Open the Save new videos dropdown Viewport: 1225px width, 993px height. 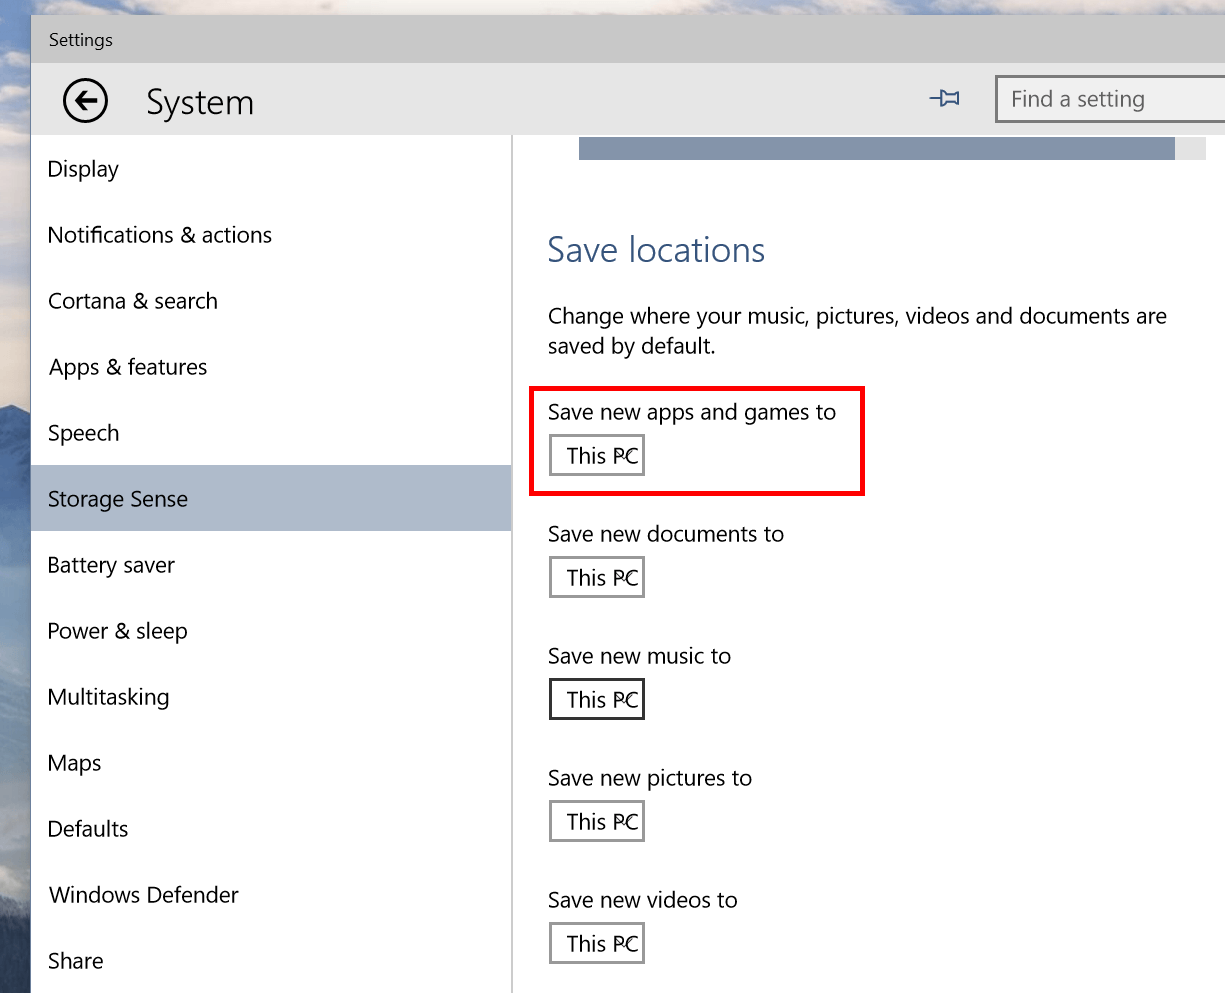(596, 942)
